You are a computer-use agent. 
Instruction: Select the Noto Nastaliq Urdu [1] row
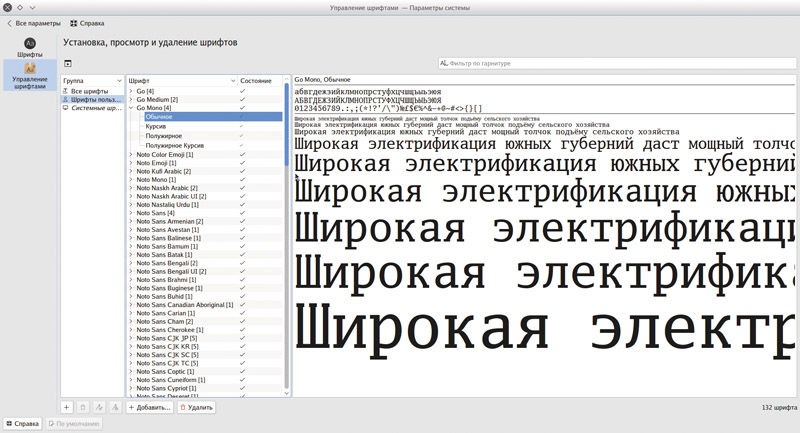205,205
